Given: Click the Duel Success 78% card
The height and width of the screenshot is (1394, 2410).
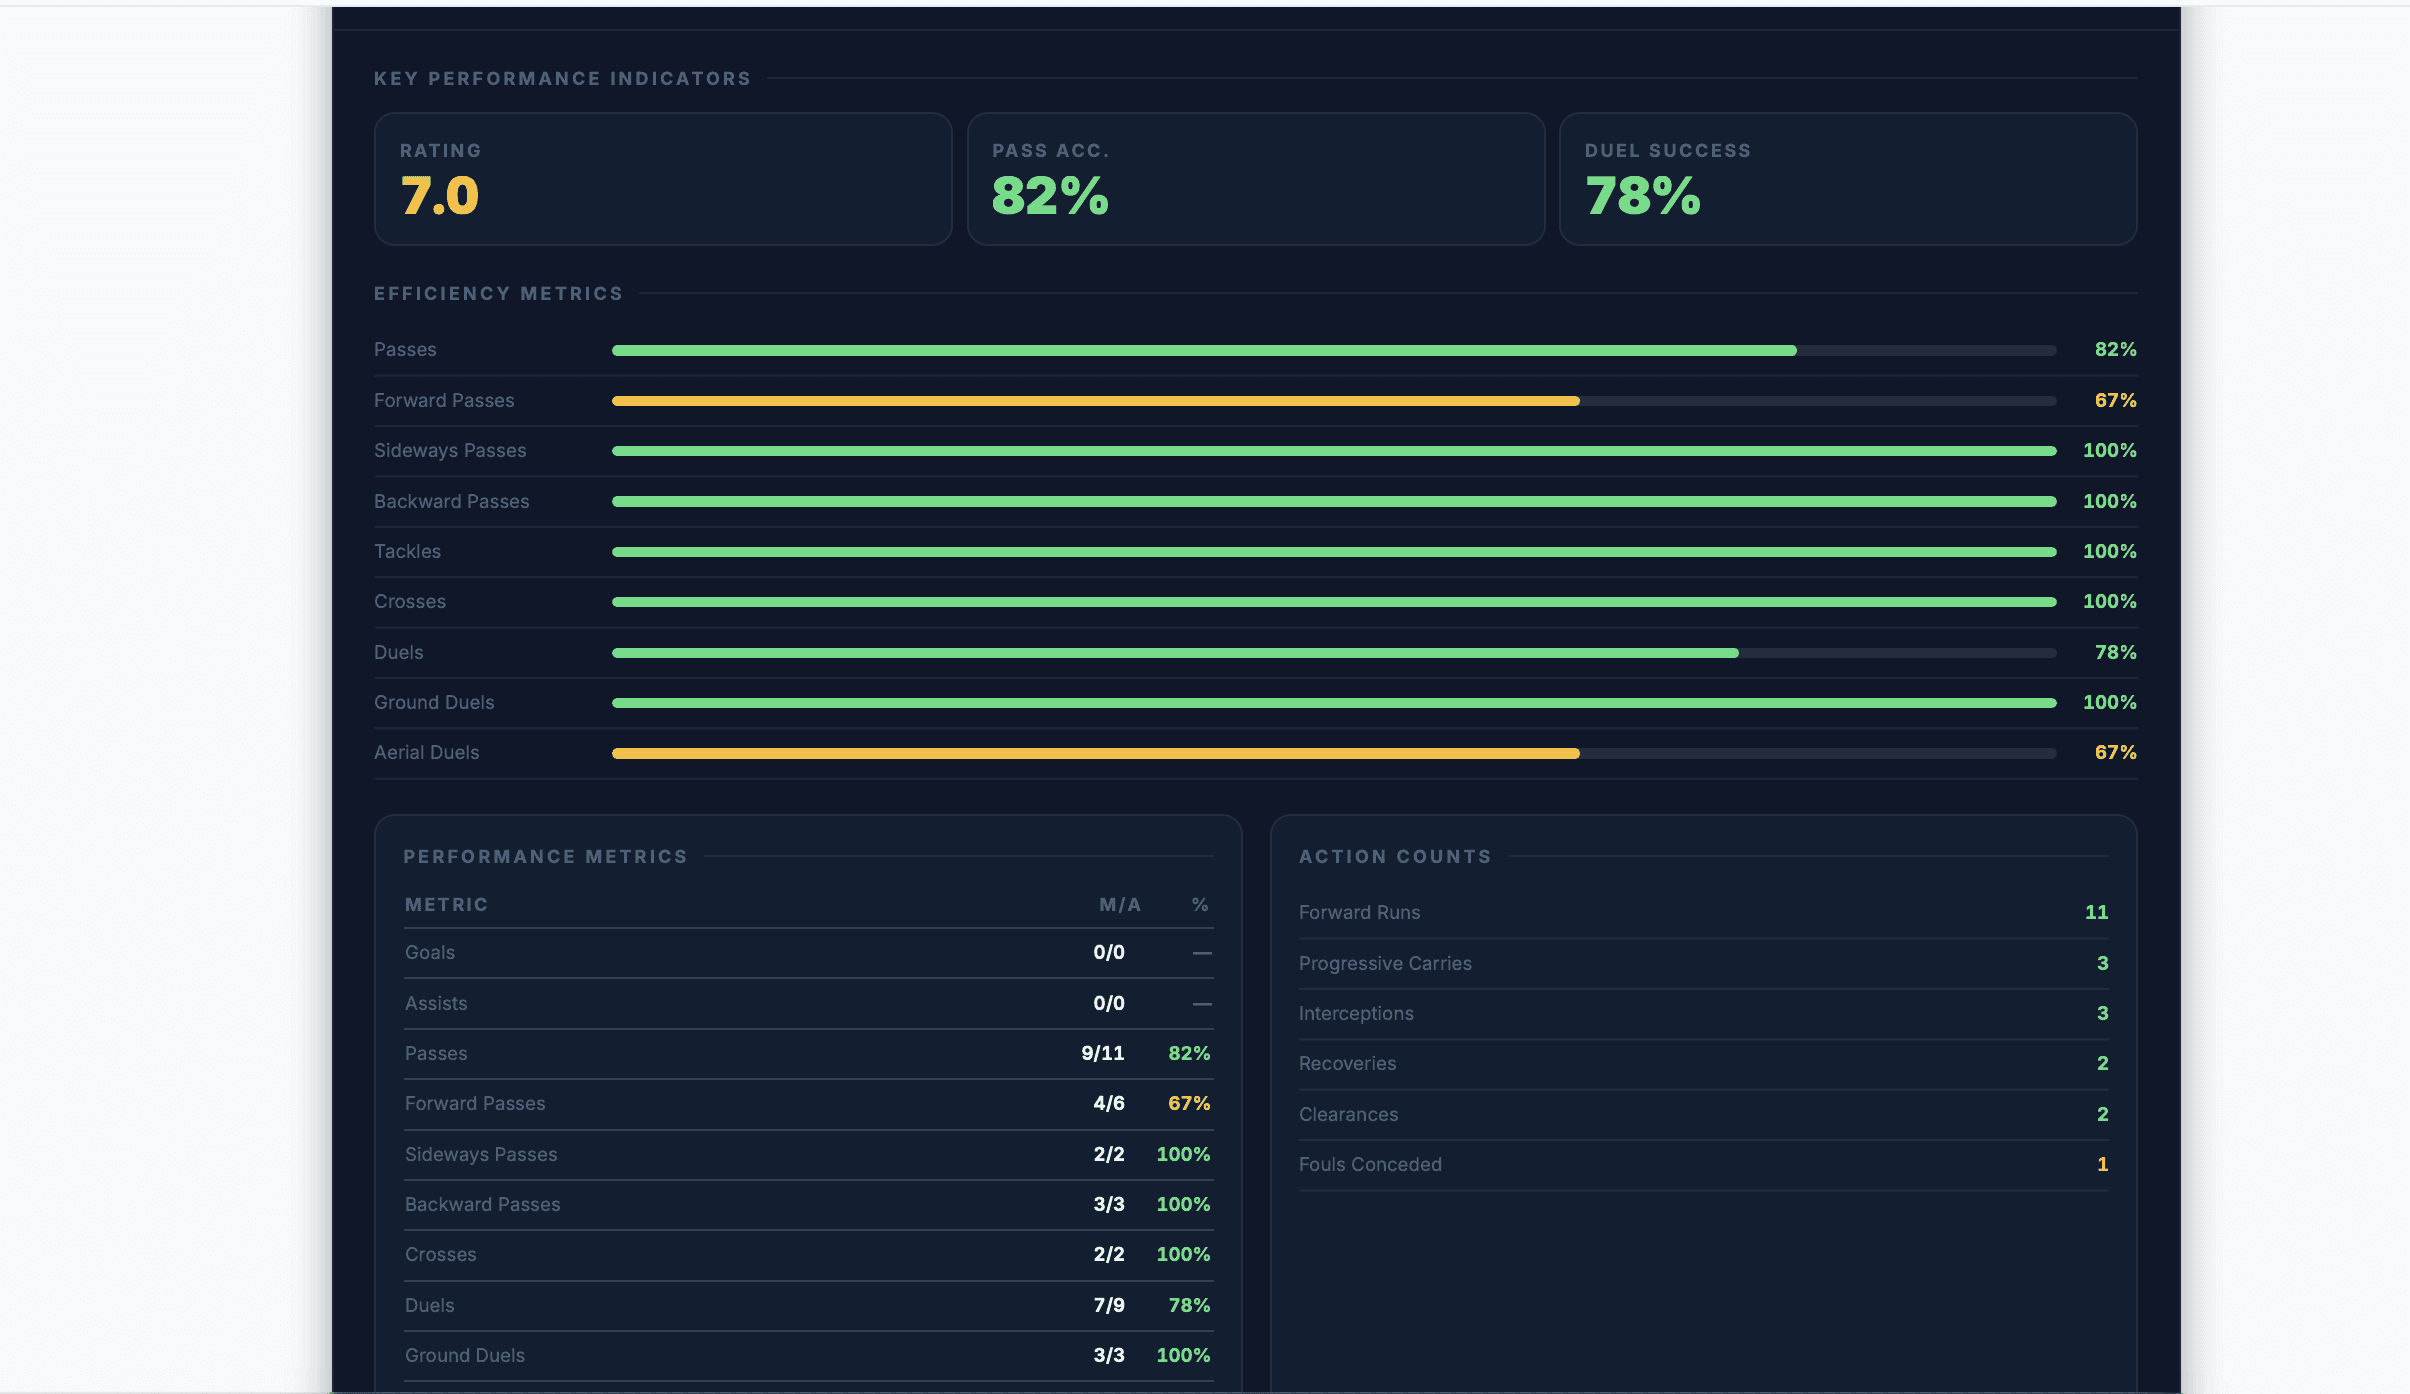Looking at the screenshot, I should [x=1848, y=179].
